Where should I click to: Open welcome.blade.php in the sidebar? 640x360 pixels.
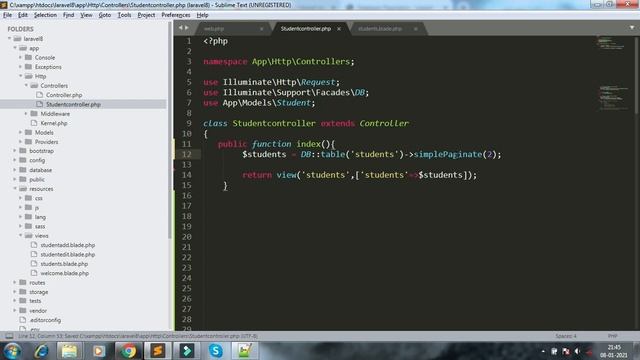tap(64, 273)
